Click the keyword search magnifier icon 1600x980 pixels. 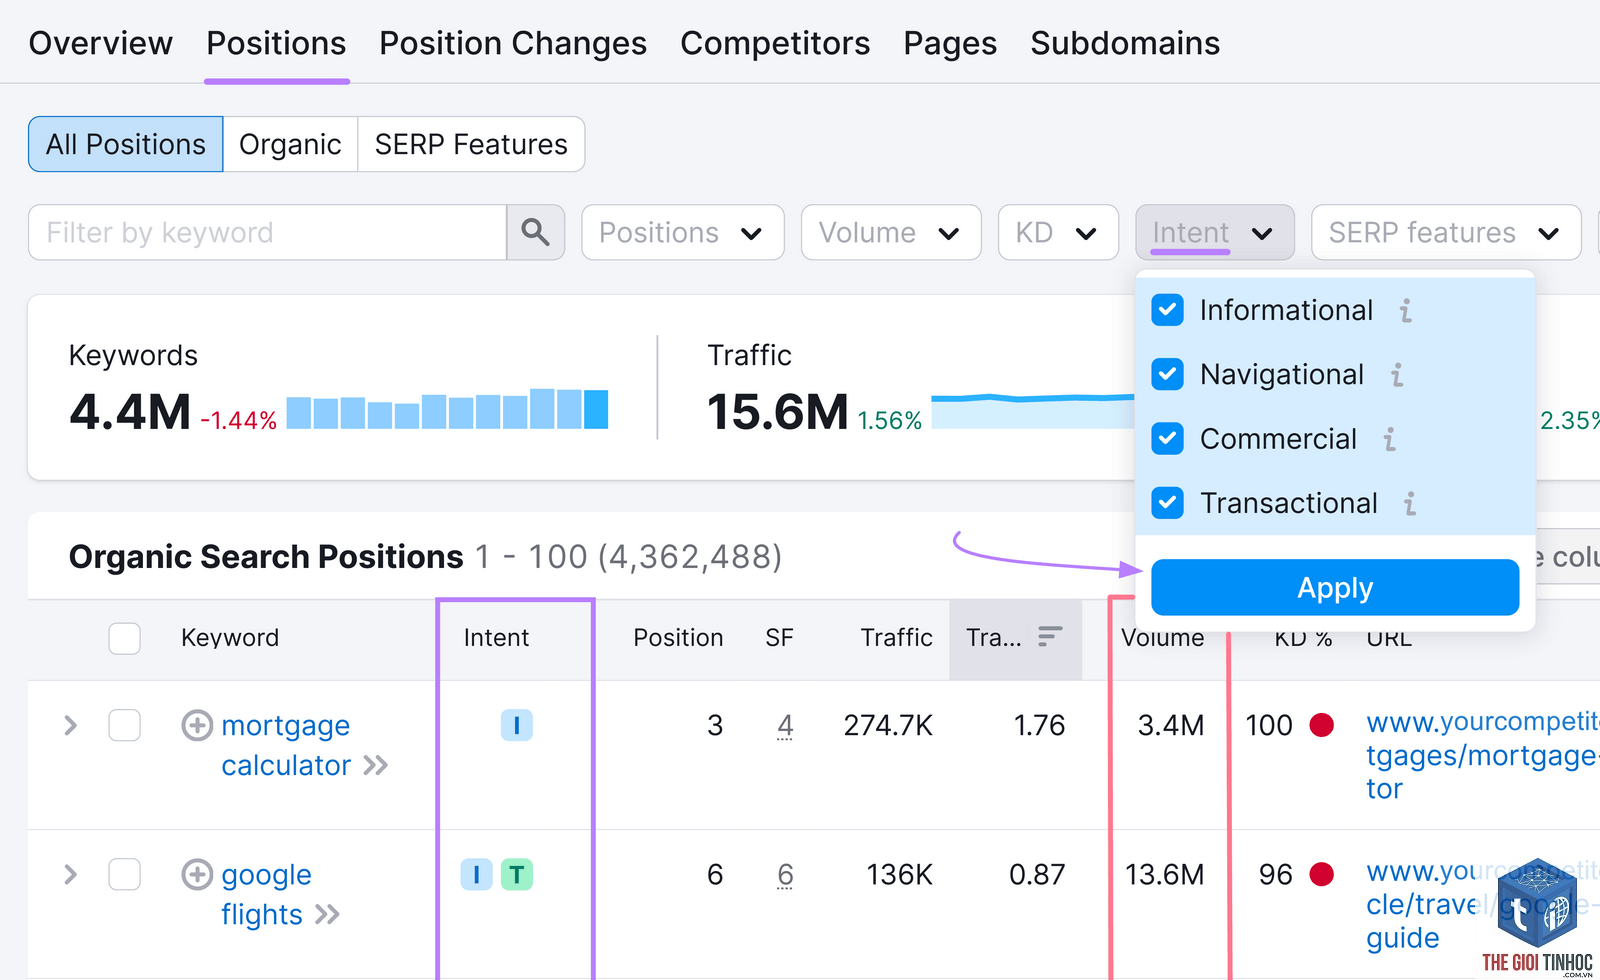tap(535, 232)
